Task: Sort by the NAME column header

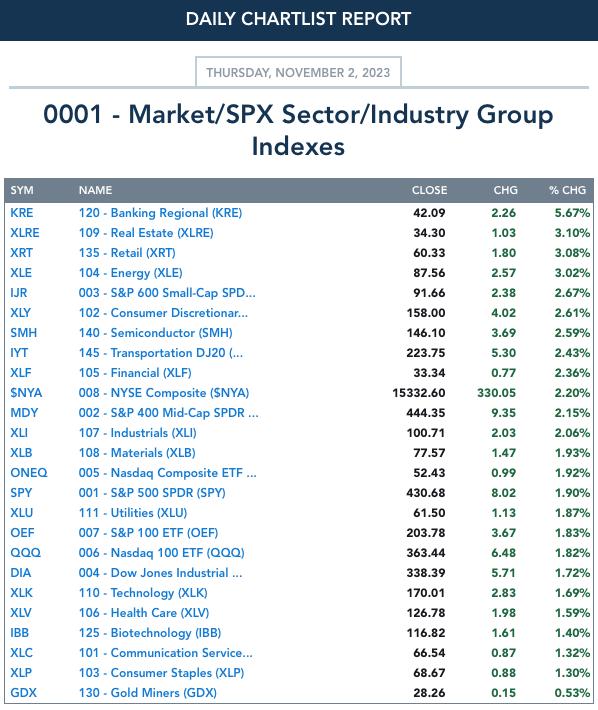Action: (95, 190)
